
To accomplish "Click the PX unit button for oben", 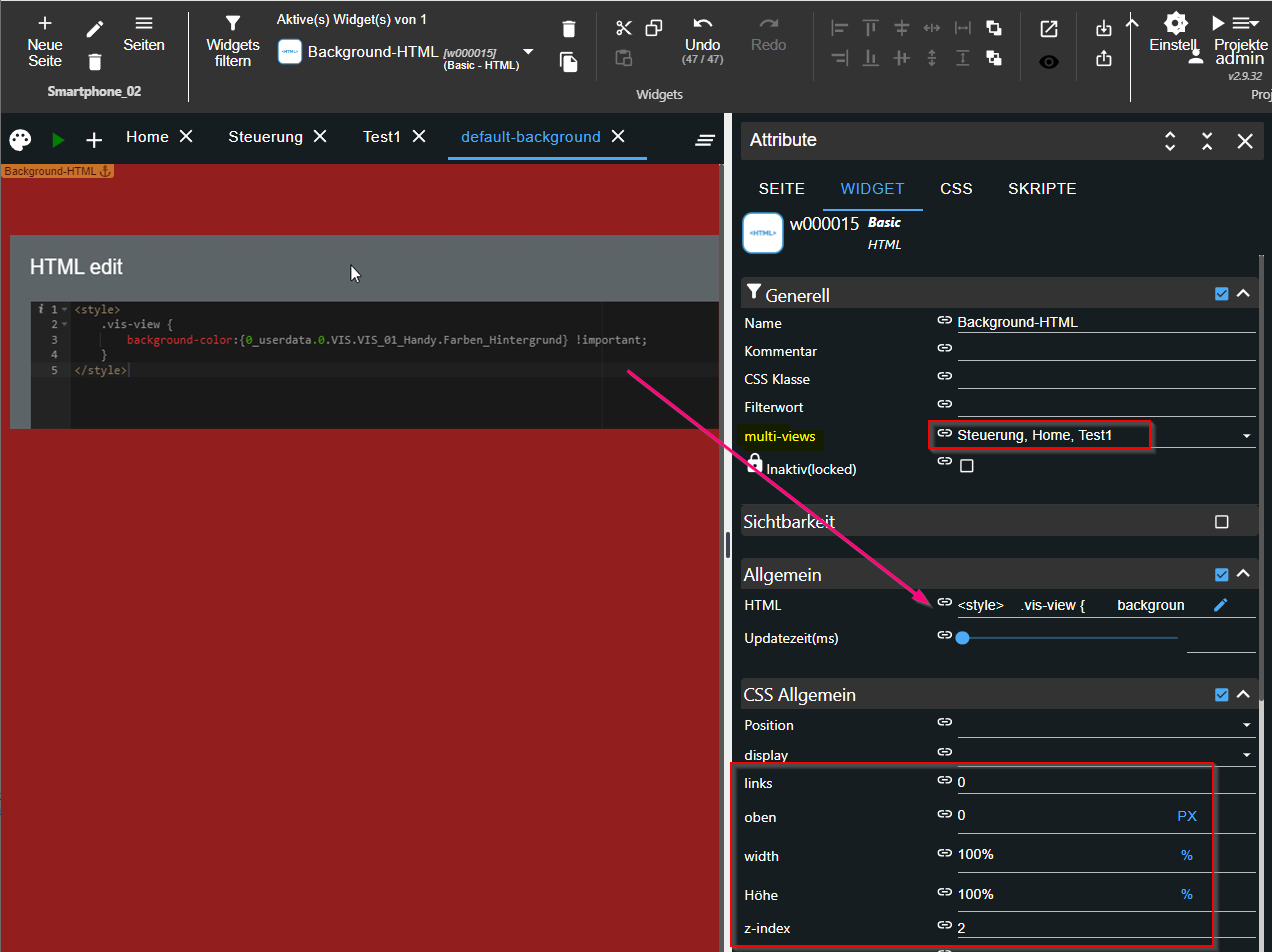I will [1186, 816].
